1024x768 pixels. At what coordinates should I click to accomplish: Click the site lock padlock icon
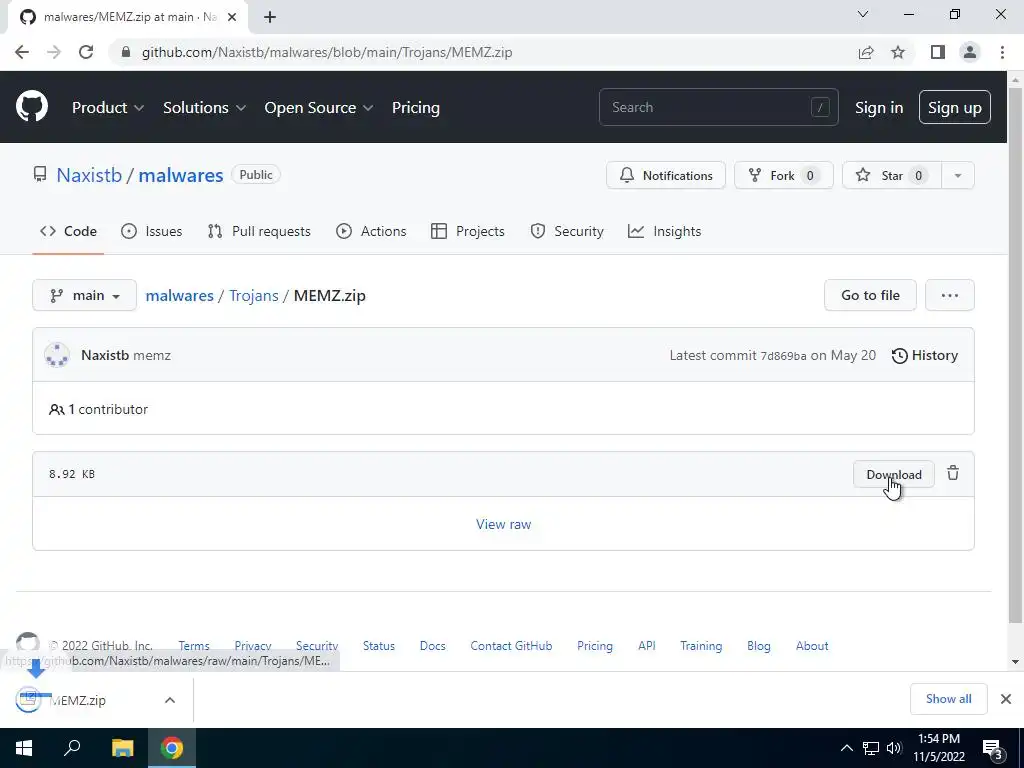[x=126, y=52]
